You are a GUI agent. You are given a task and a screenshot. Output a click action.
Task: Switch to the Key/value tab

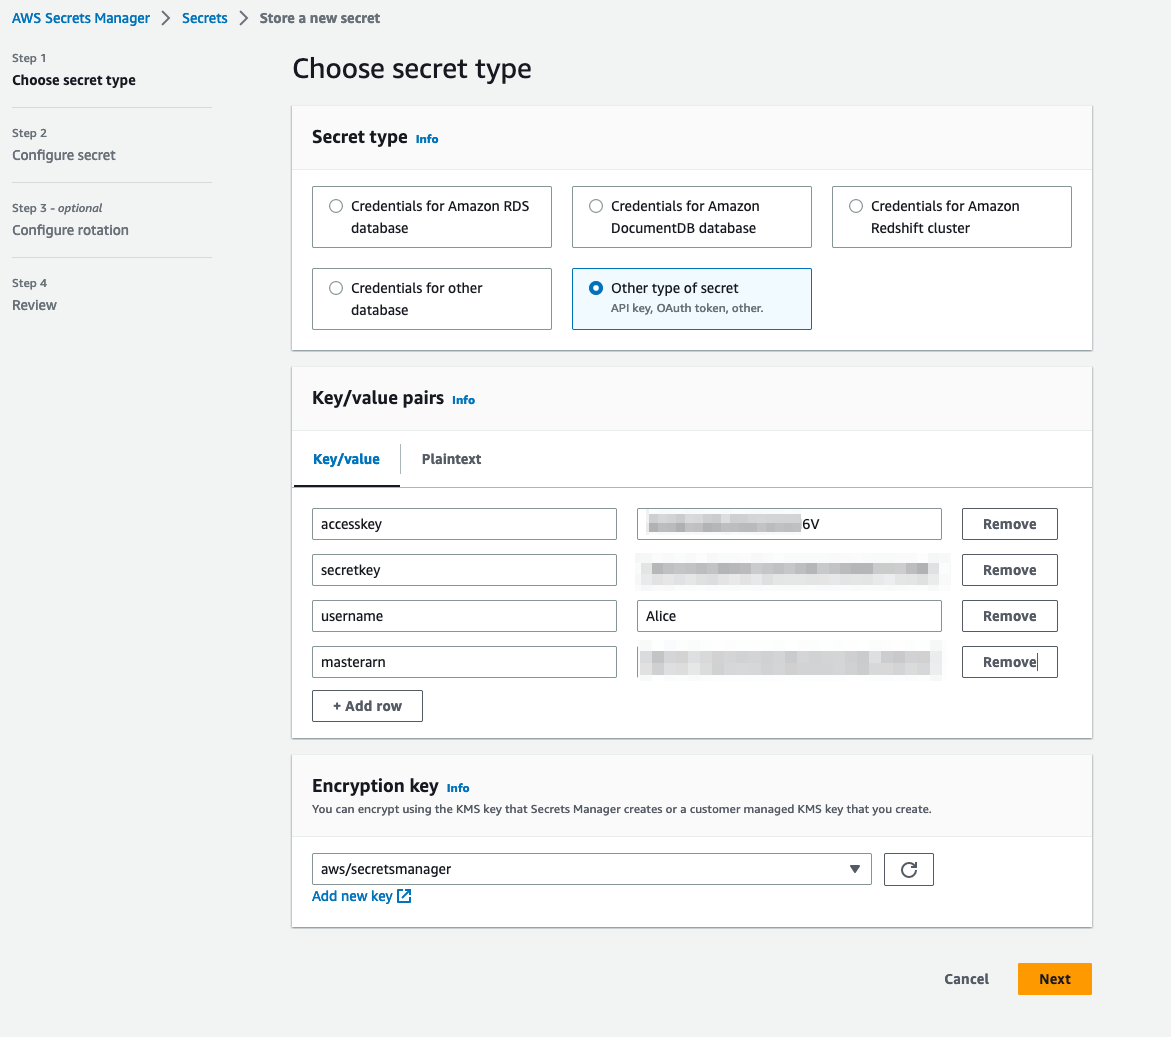[x=347, y=459]
